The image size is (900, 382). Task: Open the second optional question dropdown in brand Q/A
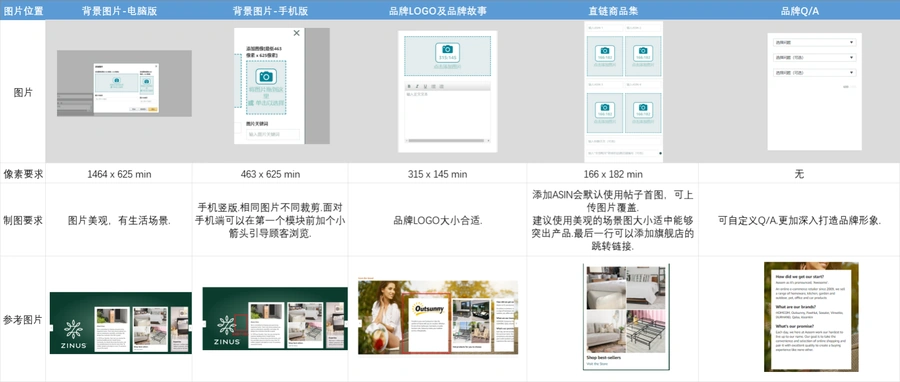click(x=814, y=57)
